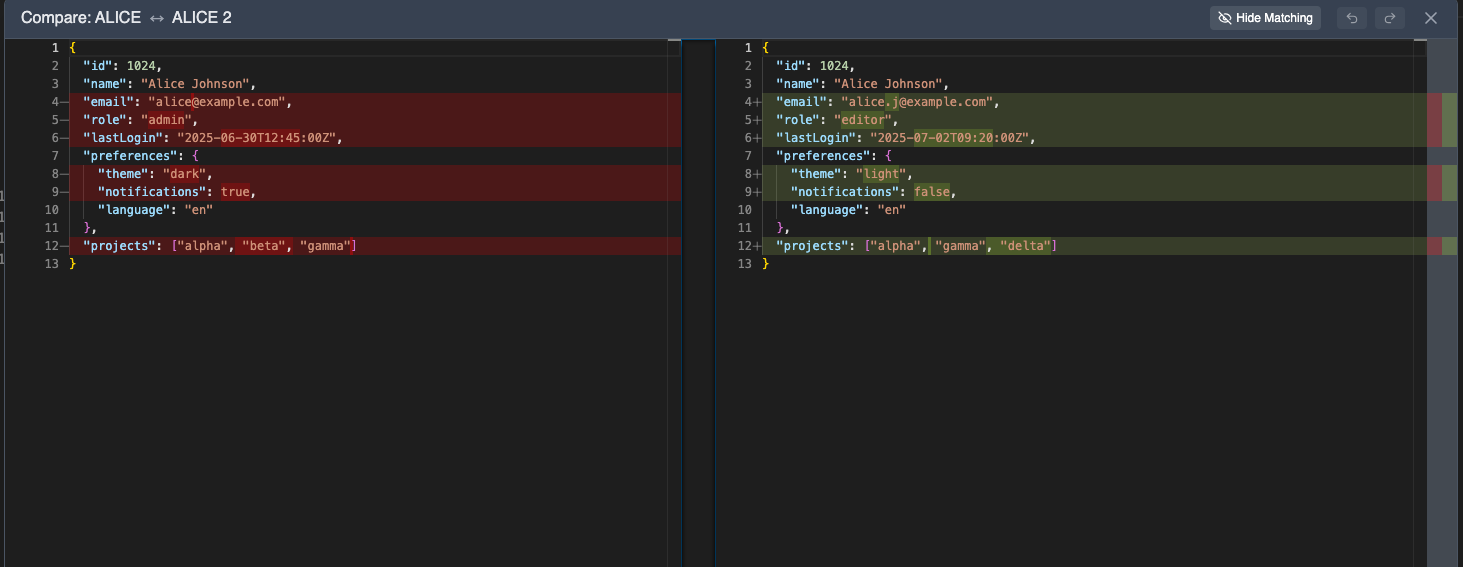Image resolution: width=1463 pixels, height=567 pixels.
Task: Close the Compare dialog with the X
Action: tap(1431, 18)
